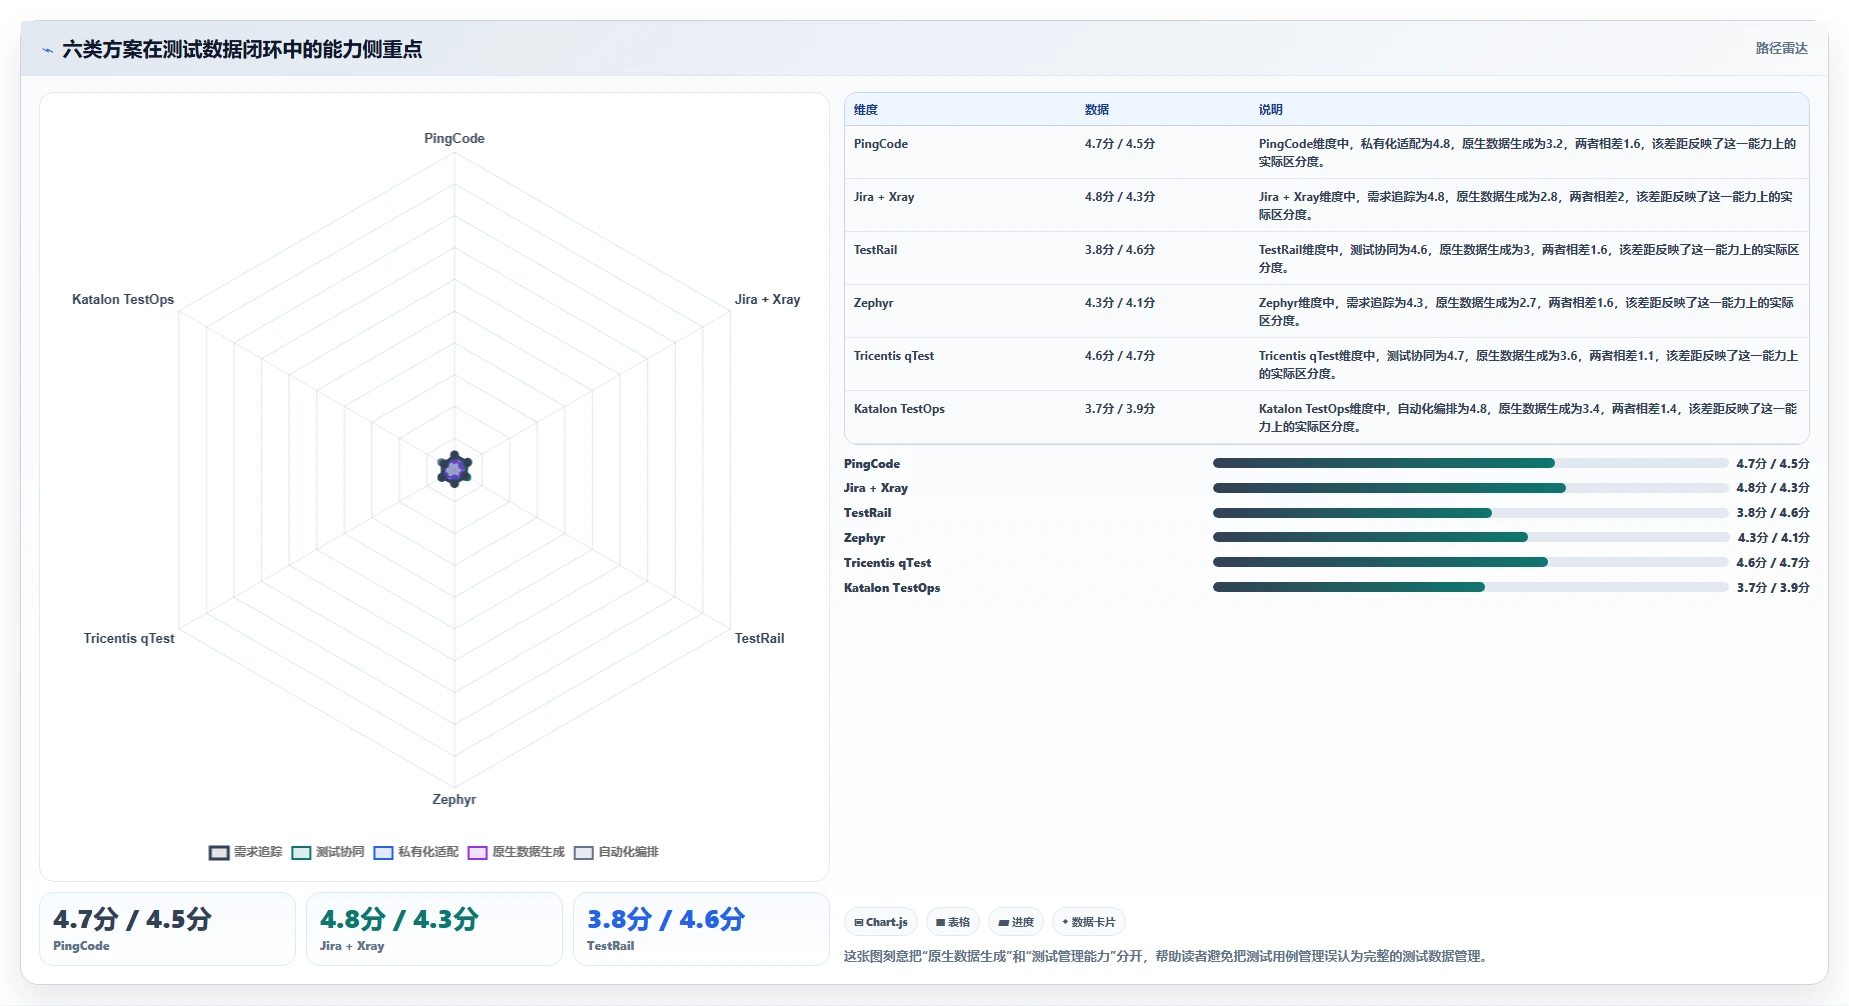This screenshot has width=1849, height=1006.
Task: Click the Tricentis qTest progress bar
Action: 1470,562
